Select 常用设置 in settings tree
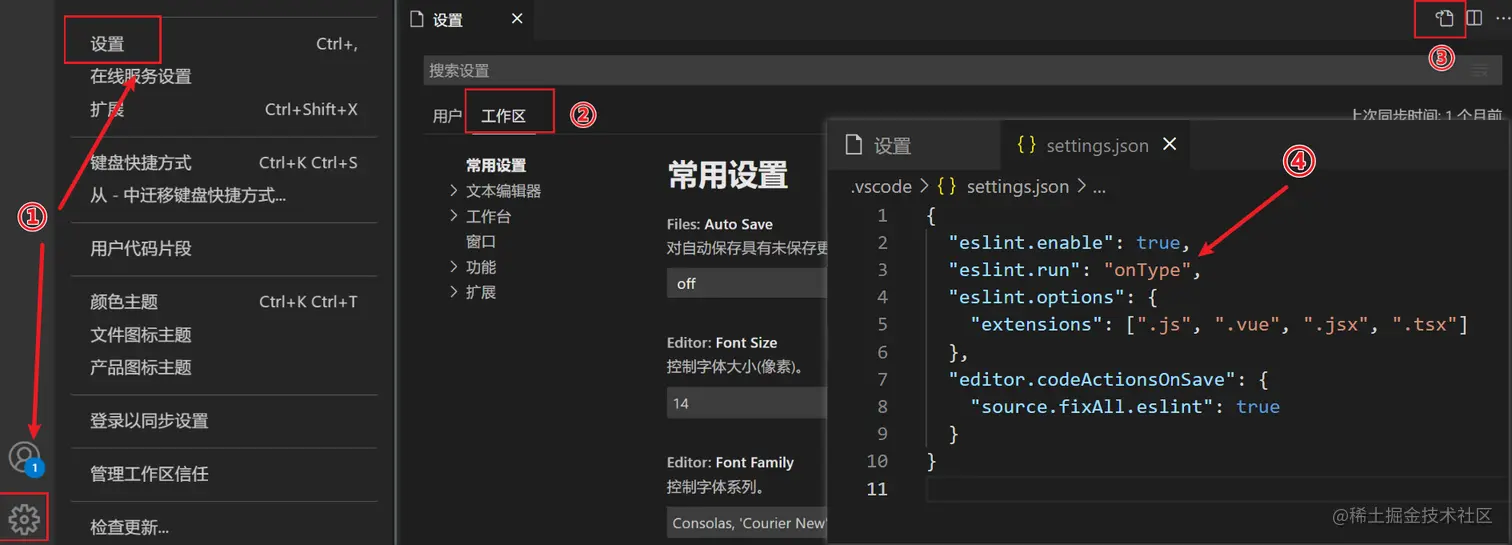This screenshot has height=545, width=1512. (x=495, y=165)
